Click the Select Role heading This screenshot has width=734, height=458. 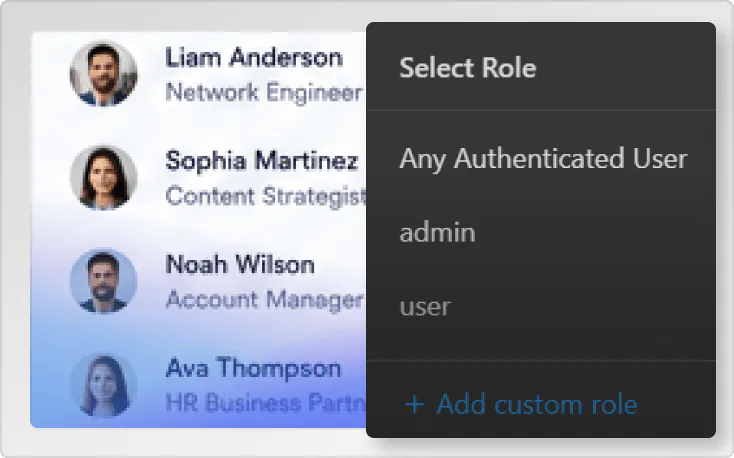click(468, 67)
